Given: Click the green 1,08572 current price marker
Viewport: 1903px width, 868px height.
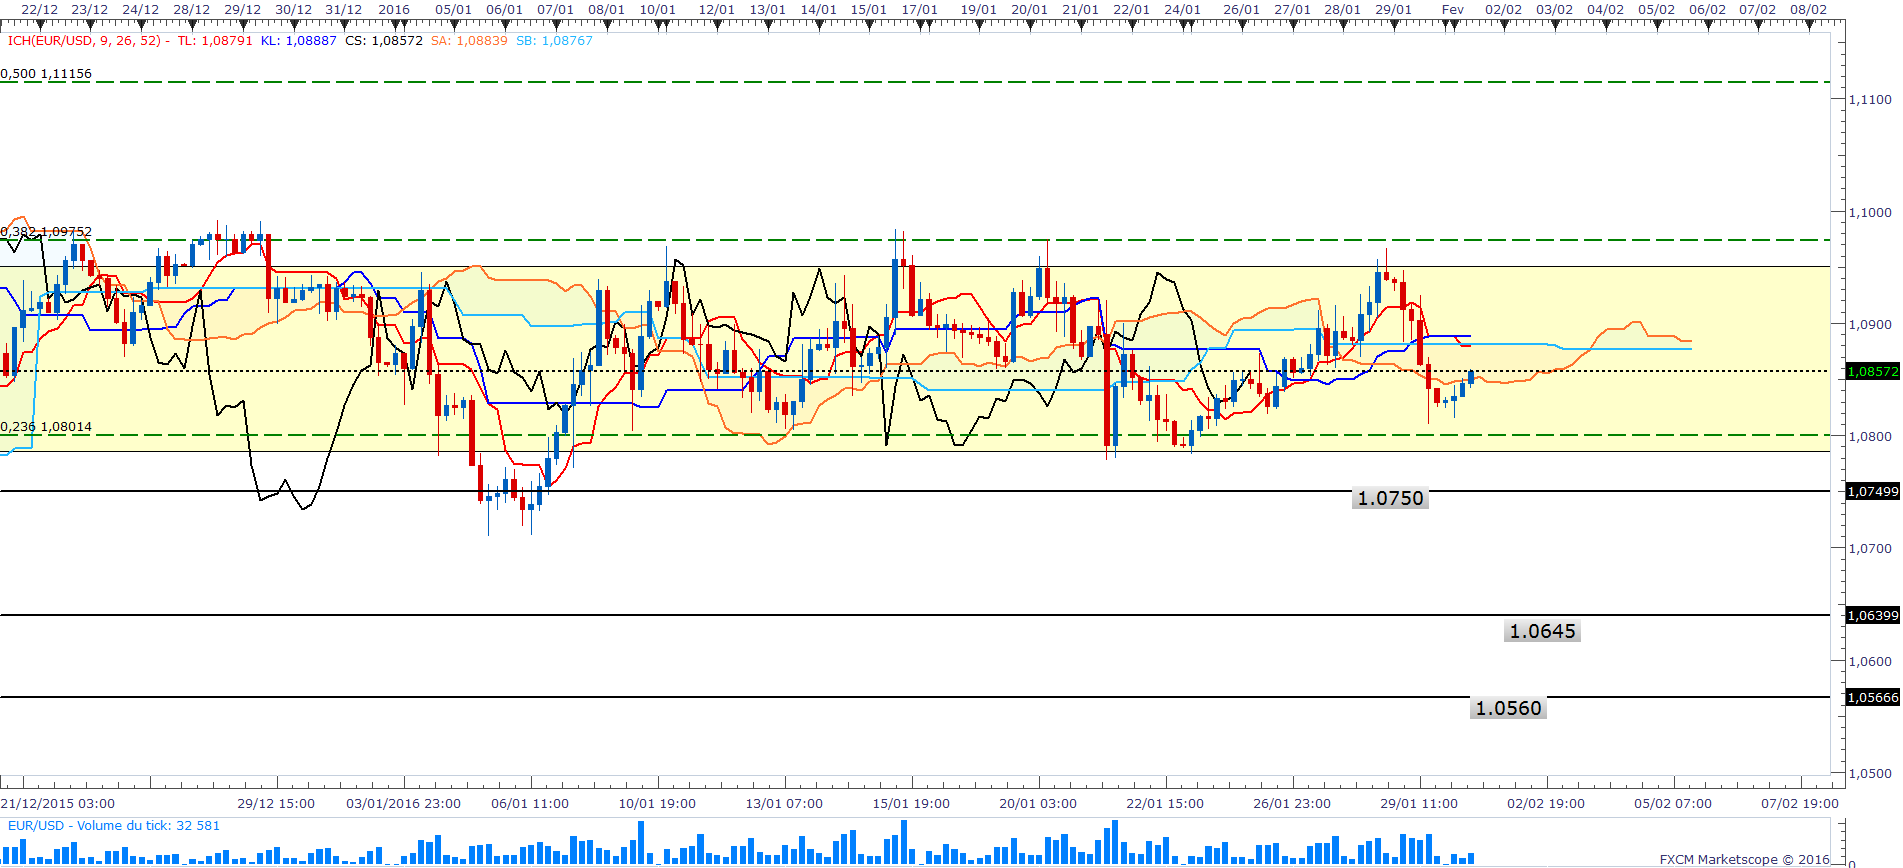Looking at the screenshot, I should (x=1871, y=371).
